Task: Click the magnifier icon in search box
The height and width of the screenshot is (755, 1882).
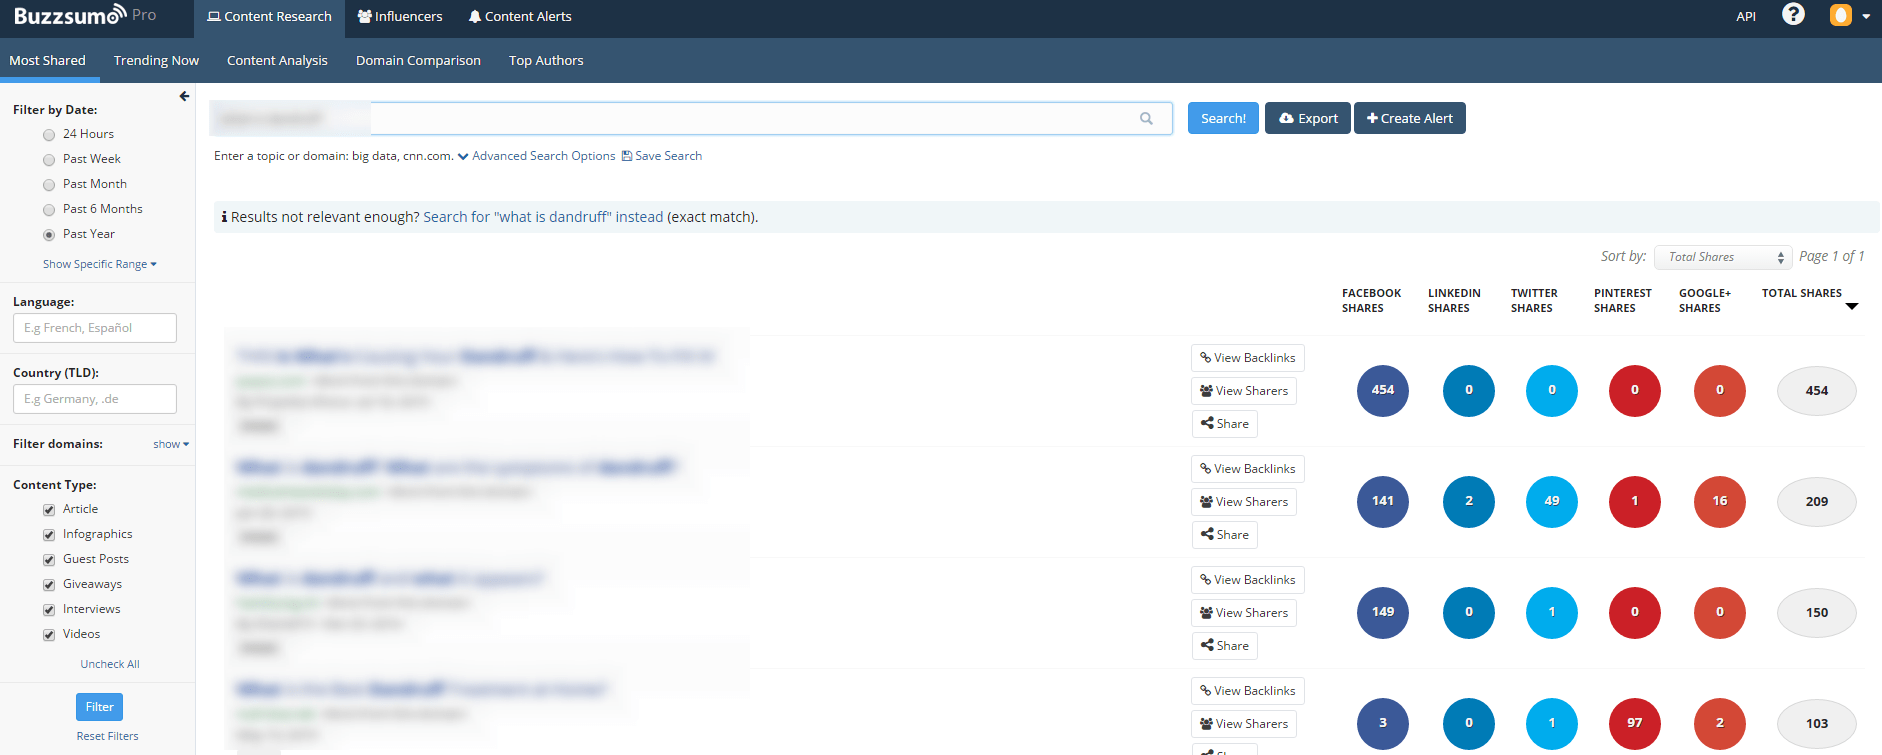Action: [x=1146, y=119]
